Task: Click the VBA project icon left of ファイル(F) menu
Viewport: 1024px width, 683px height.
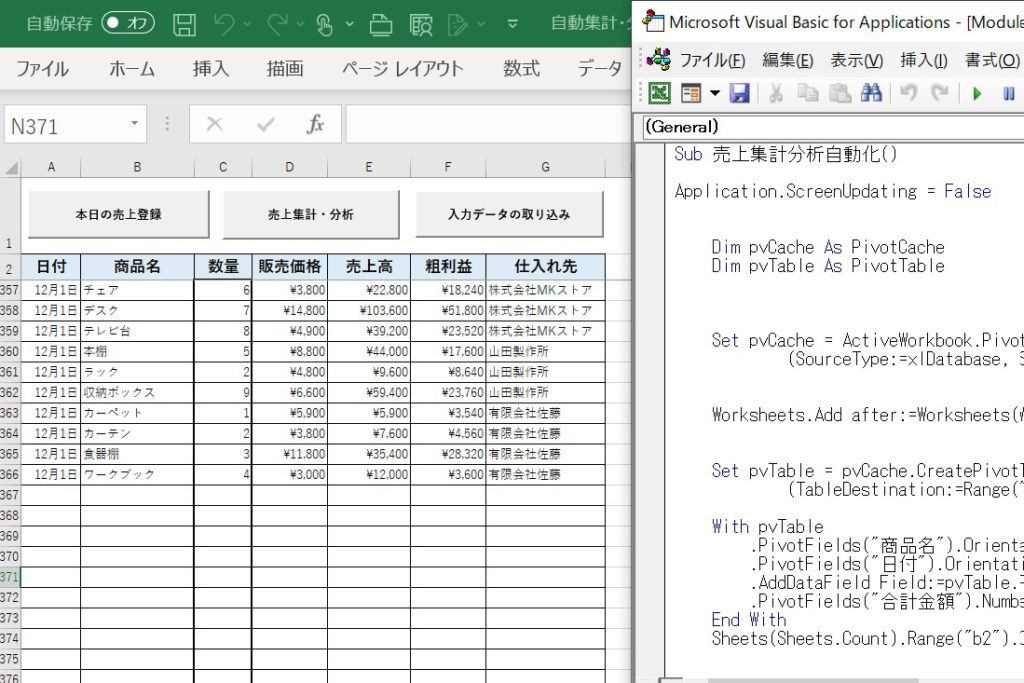Action: click(659, 59)
